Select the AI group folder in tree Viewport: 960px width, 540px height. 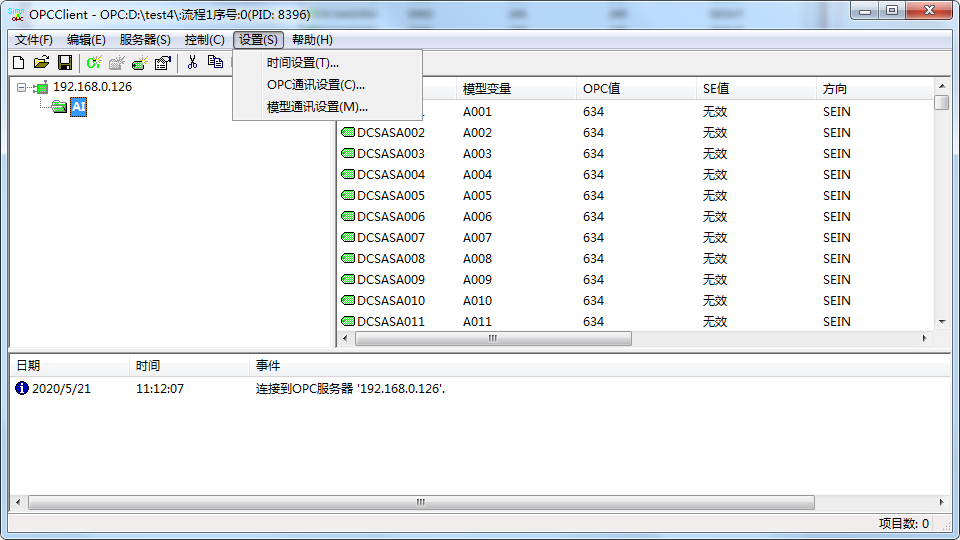[78, 107]
